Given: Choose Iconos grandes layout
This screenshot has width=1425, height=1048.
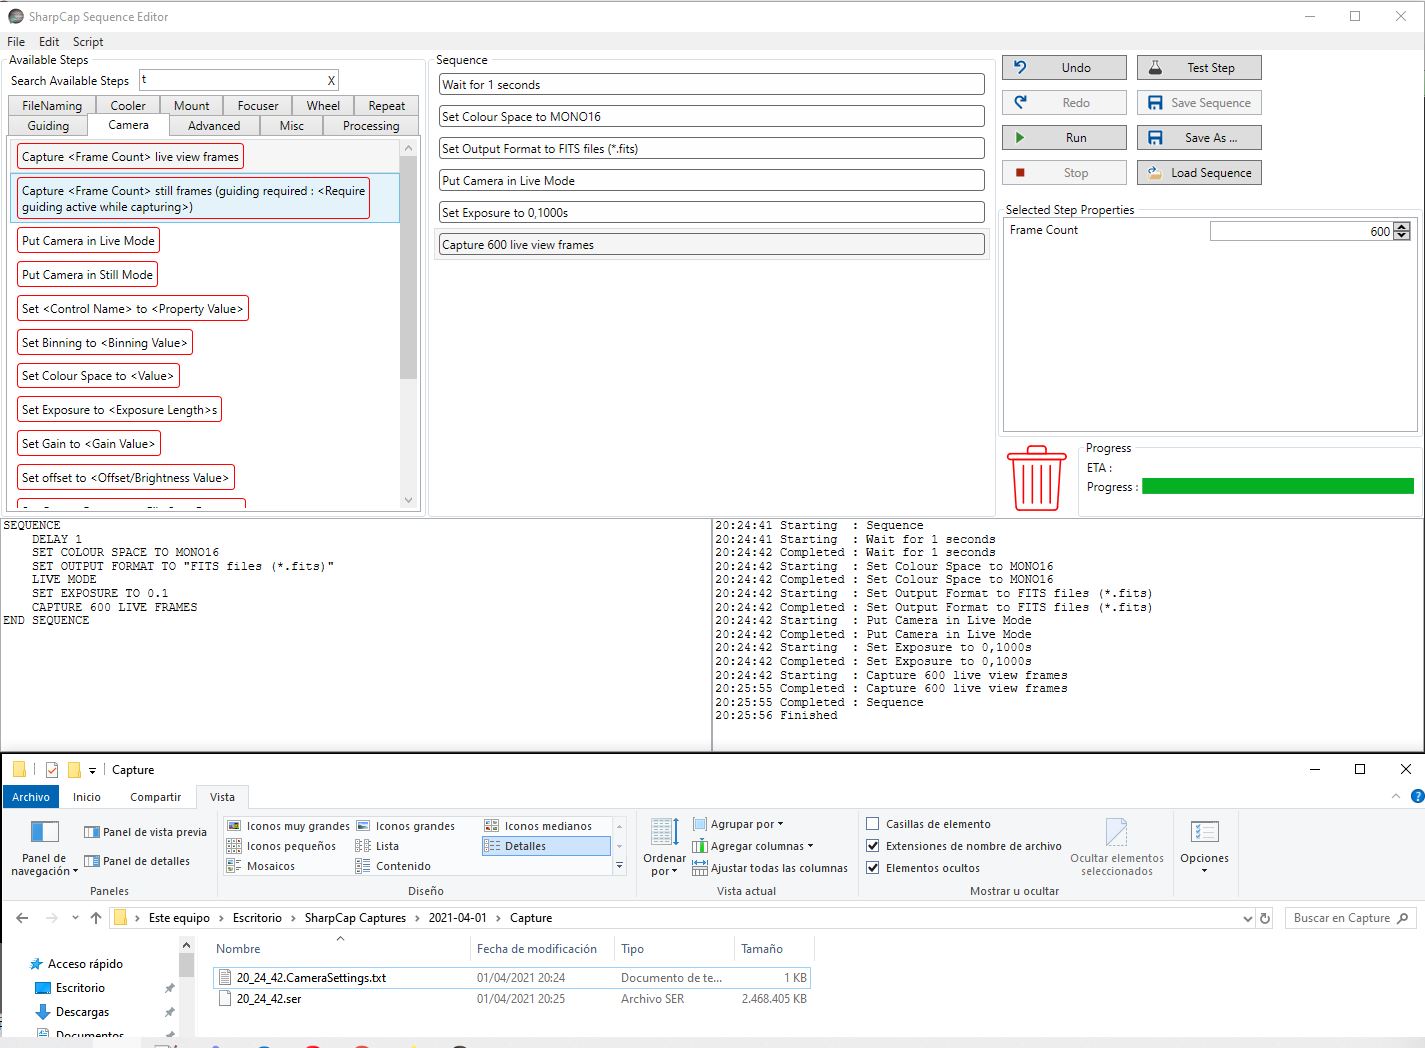Looking at the screenshot, I should (x=406, y=826).
